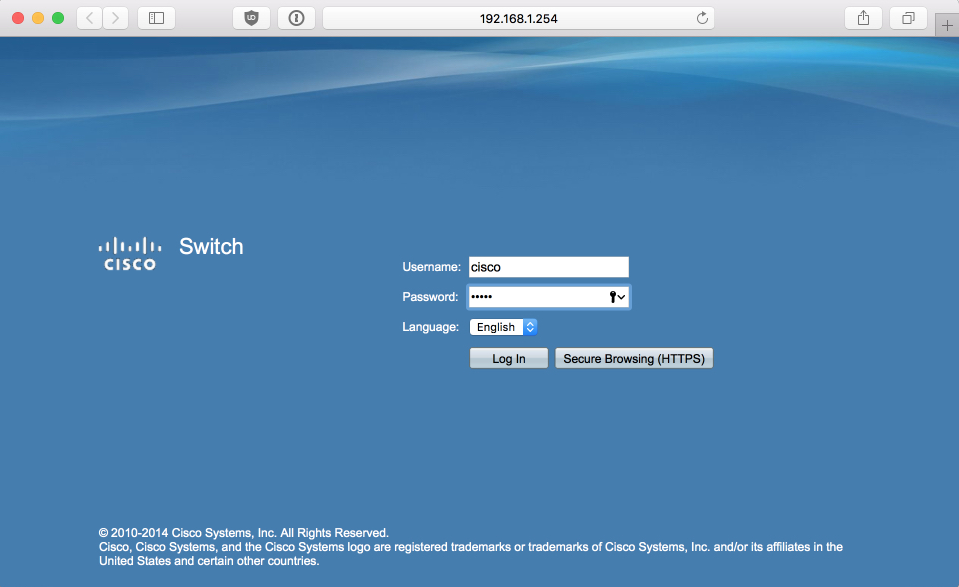
Task: Close the Safari window with red button
Action: 18,18
